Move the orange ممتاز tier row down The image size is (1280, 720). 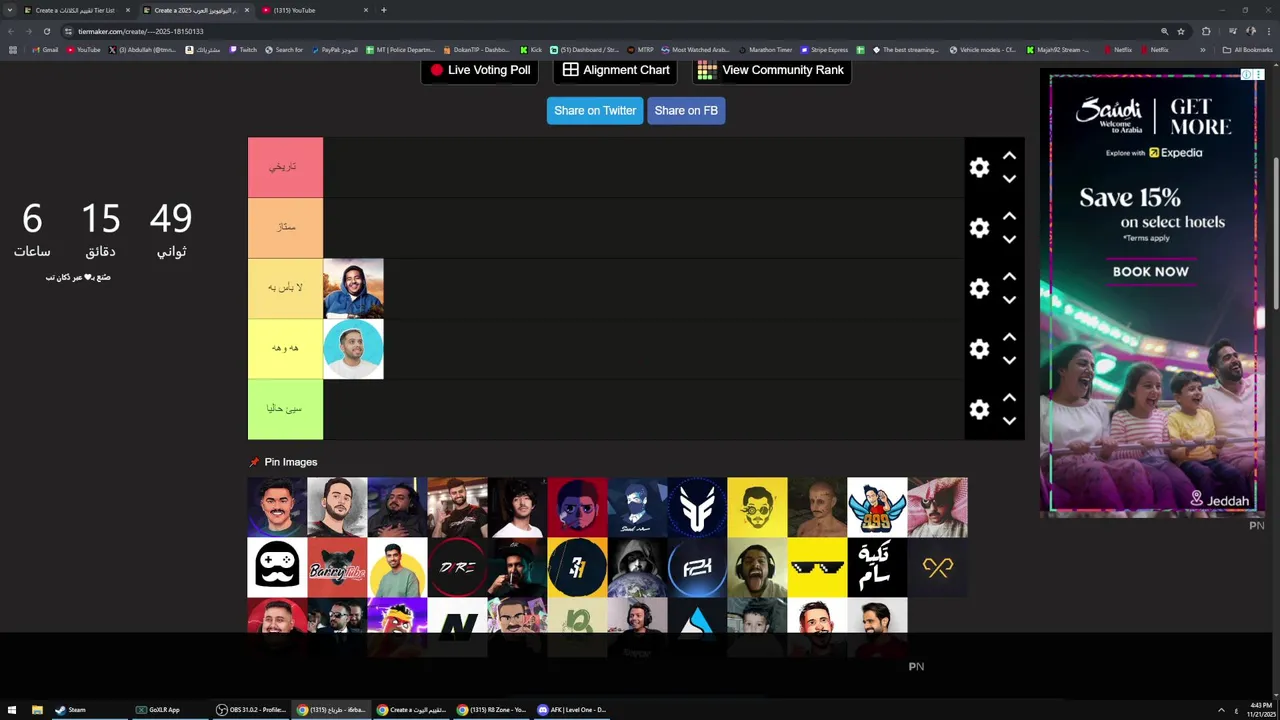(1009, 240)
